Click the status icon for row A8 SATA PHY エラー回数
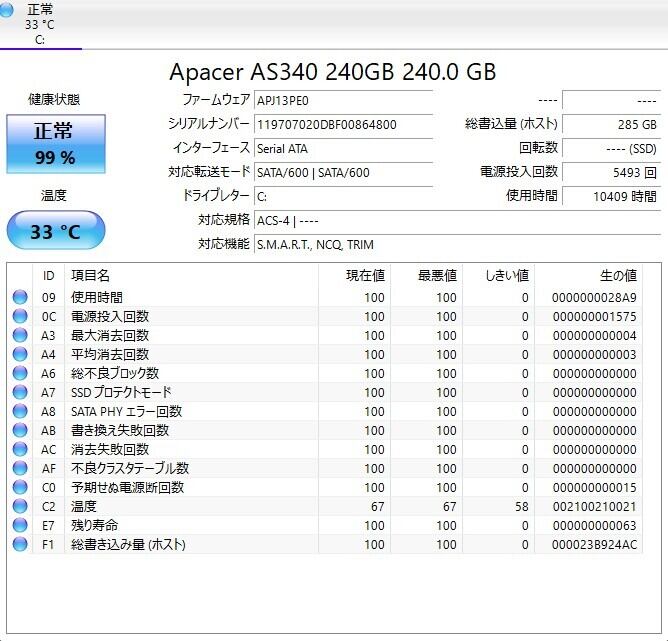This screenshot has height=641, width=668. [20, 411]
